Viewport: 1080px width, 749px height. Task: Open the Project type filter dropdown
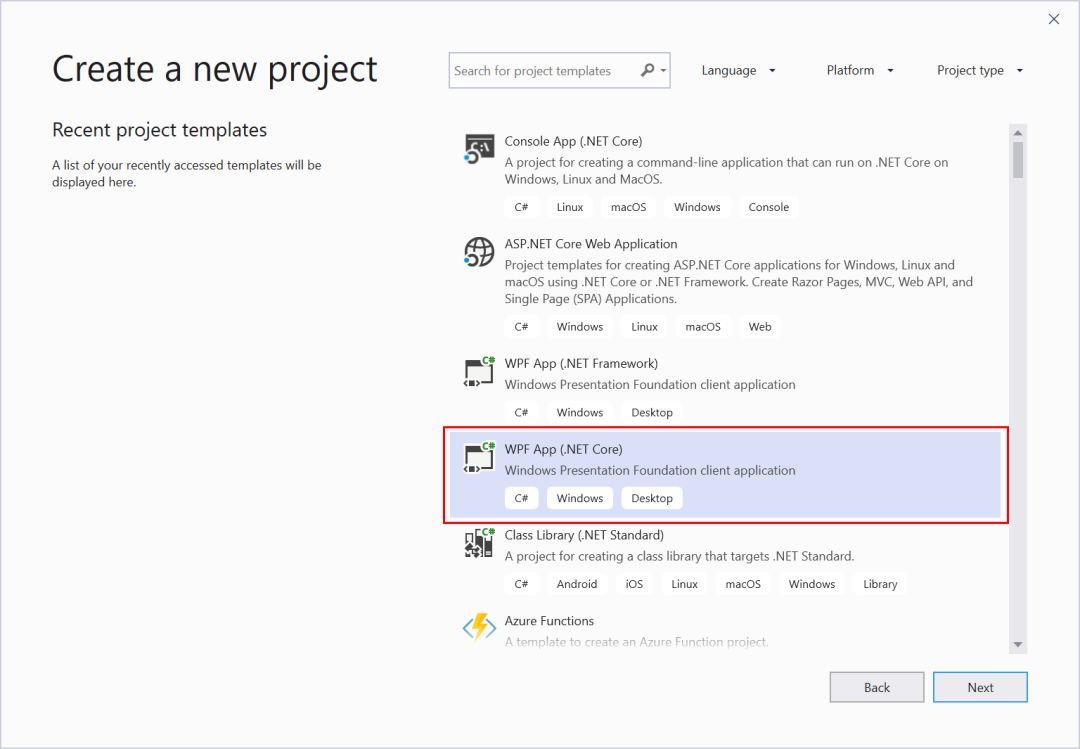(979, 70)
